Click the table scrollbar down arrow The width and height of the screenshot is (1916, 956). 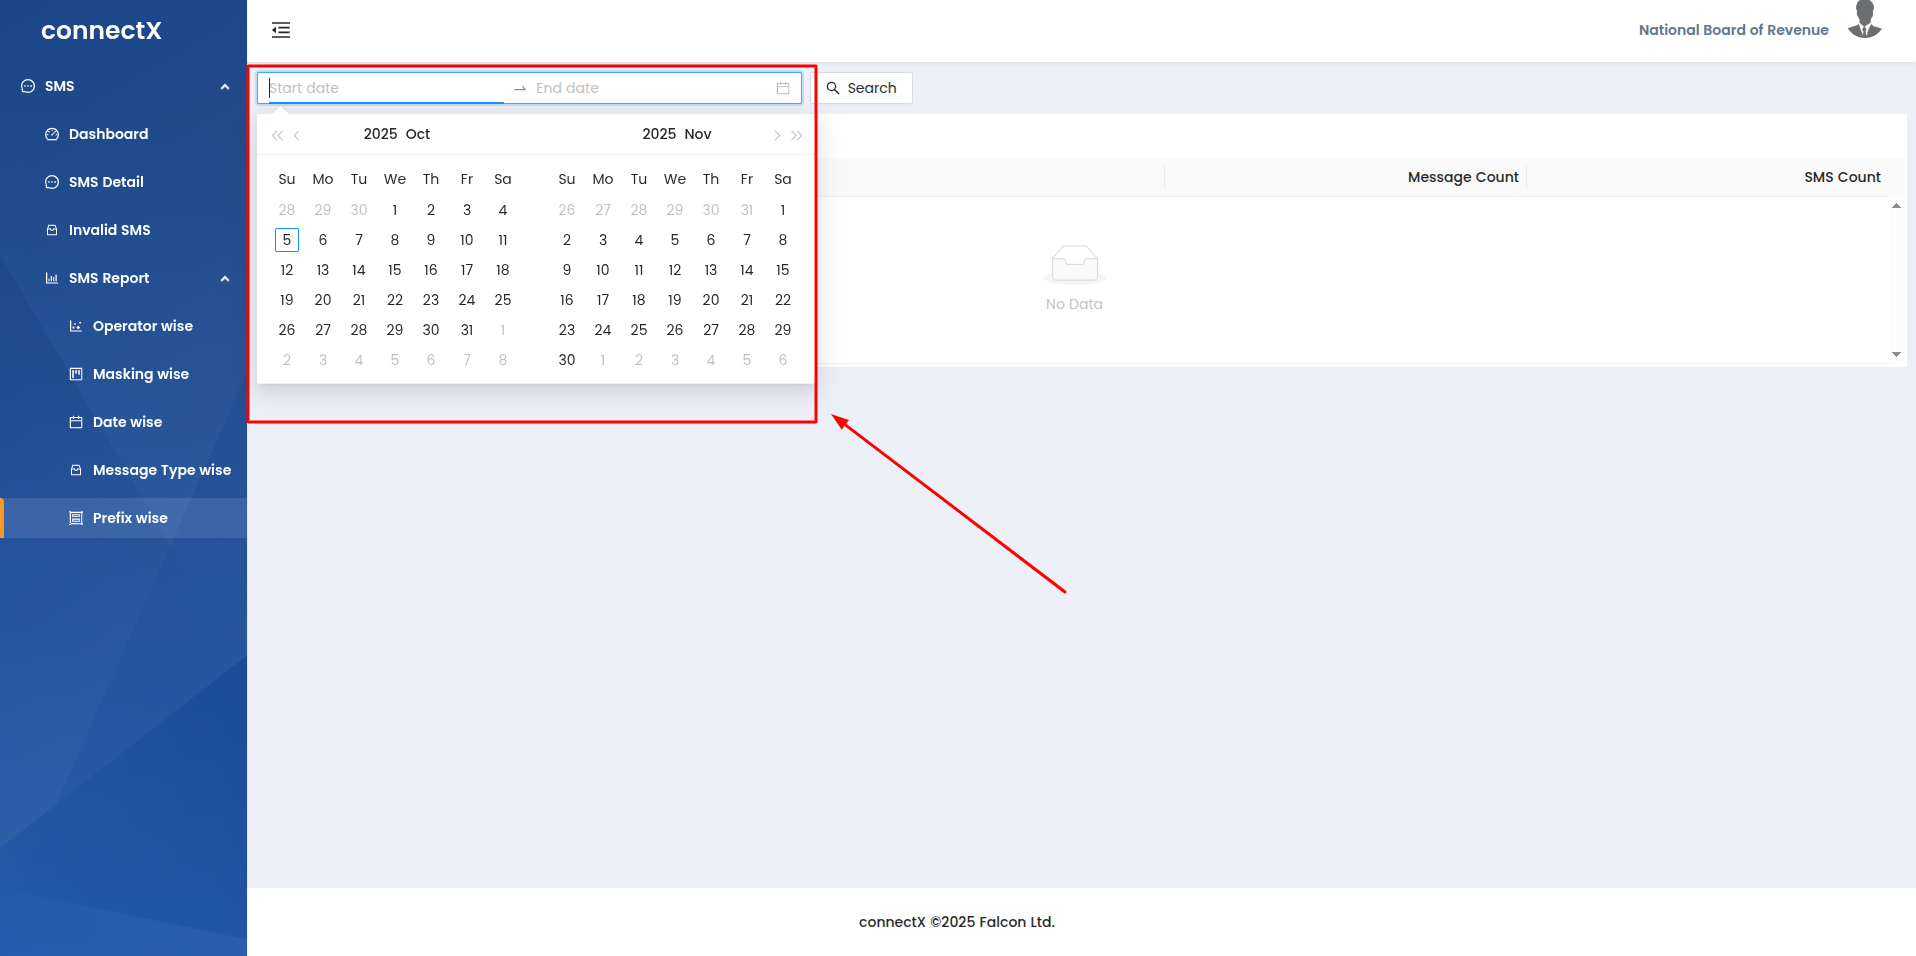tap(1896, 354)
